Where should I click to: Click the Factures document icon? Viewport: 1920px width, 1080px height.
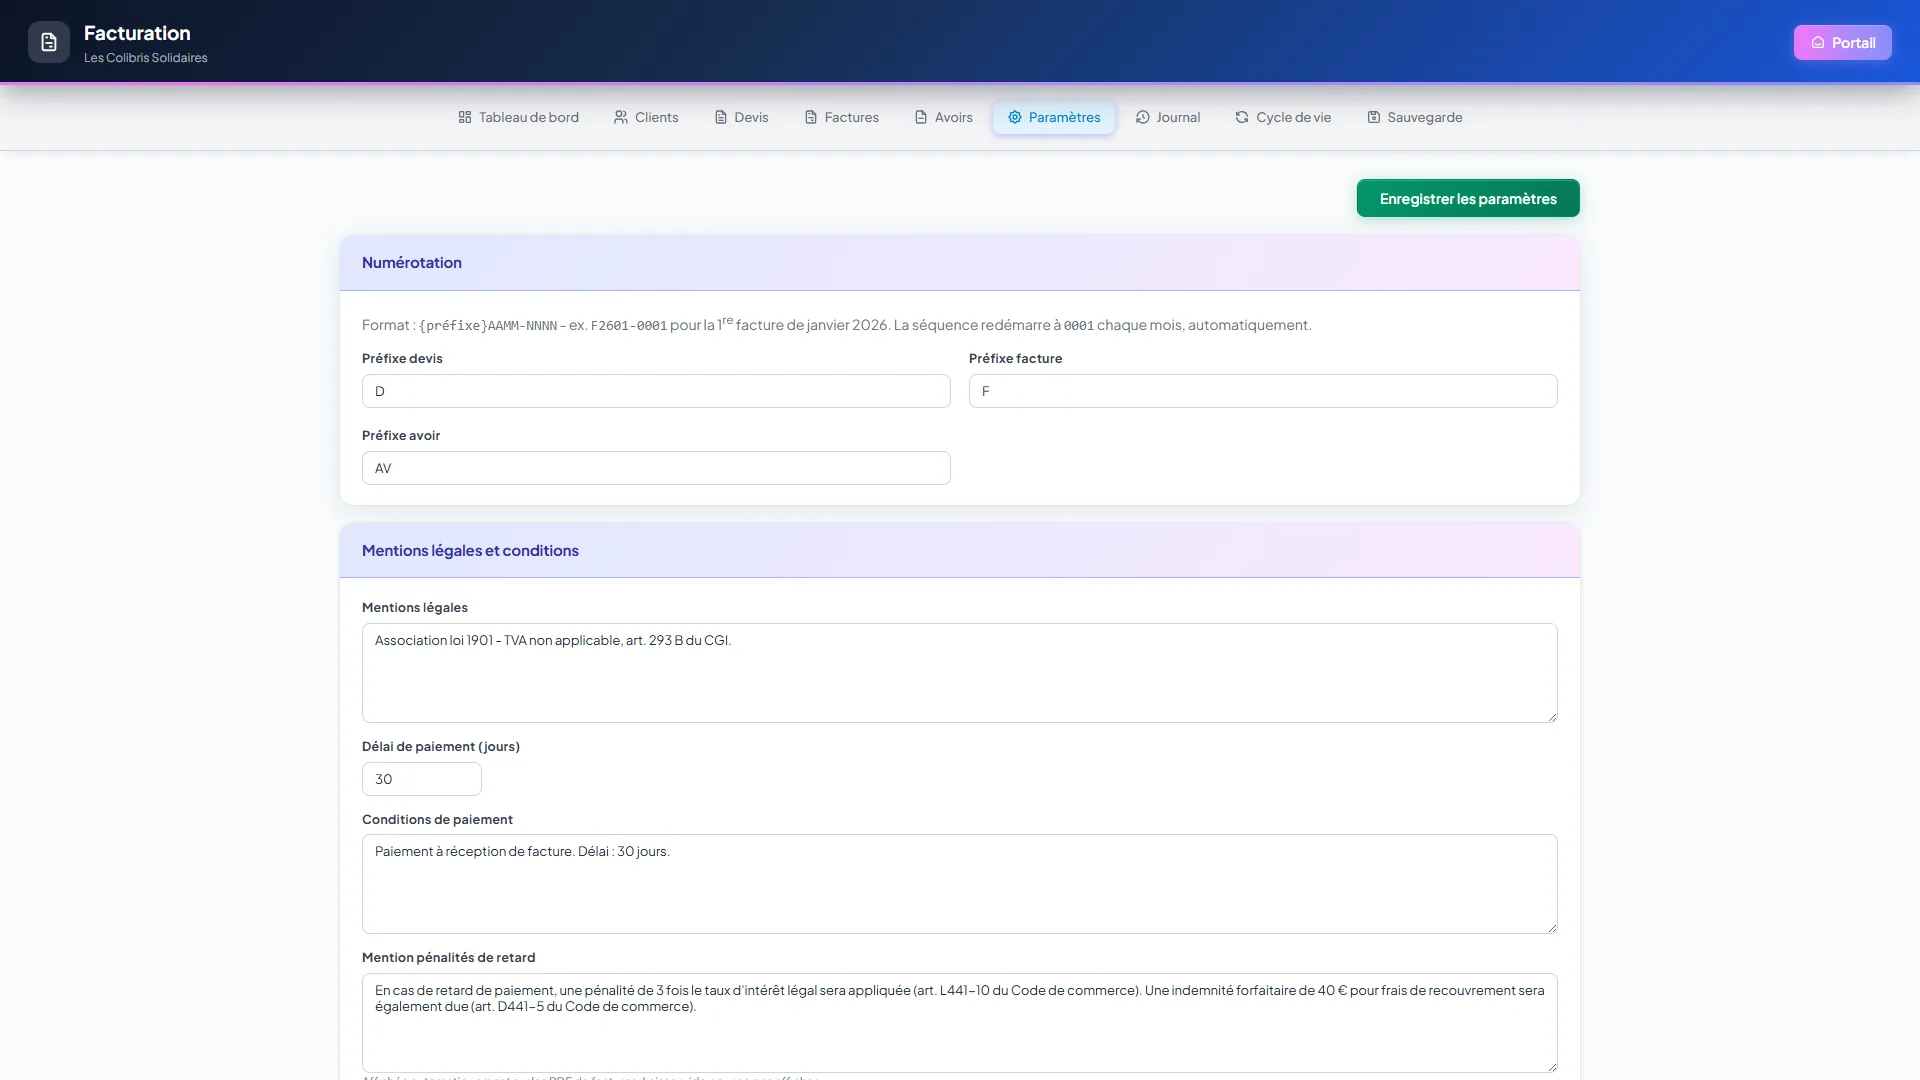811,117
